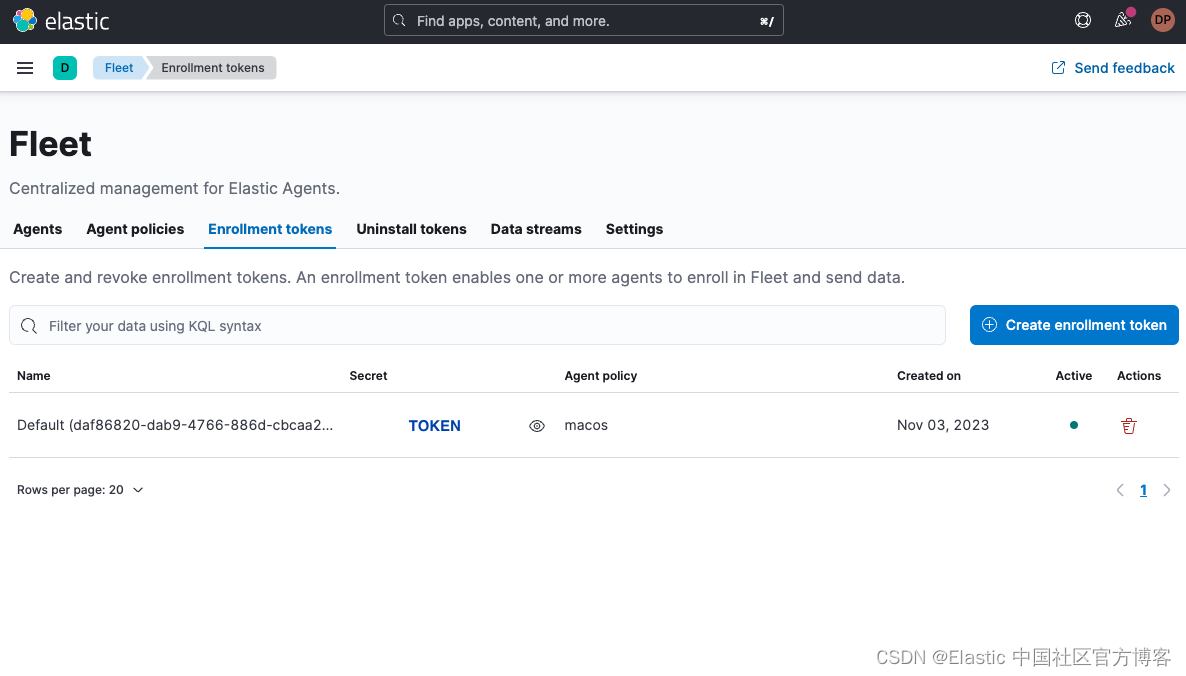Image resolution: width=1186 pixels, height=676 pixels.
Task: Open the help menu lifebuoy icon
Action: (1083, 20)
